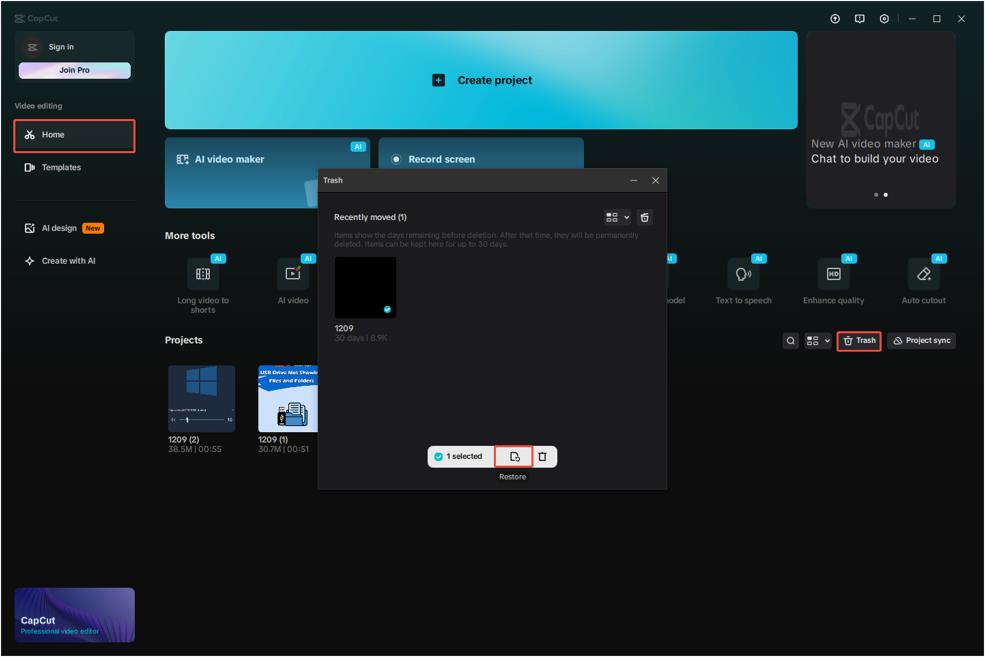This screenshot has width=985, height=657.
Task: Toggle the '1 selected' checkmark
Action: (x=438, y=457)
